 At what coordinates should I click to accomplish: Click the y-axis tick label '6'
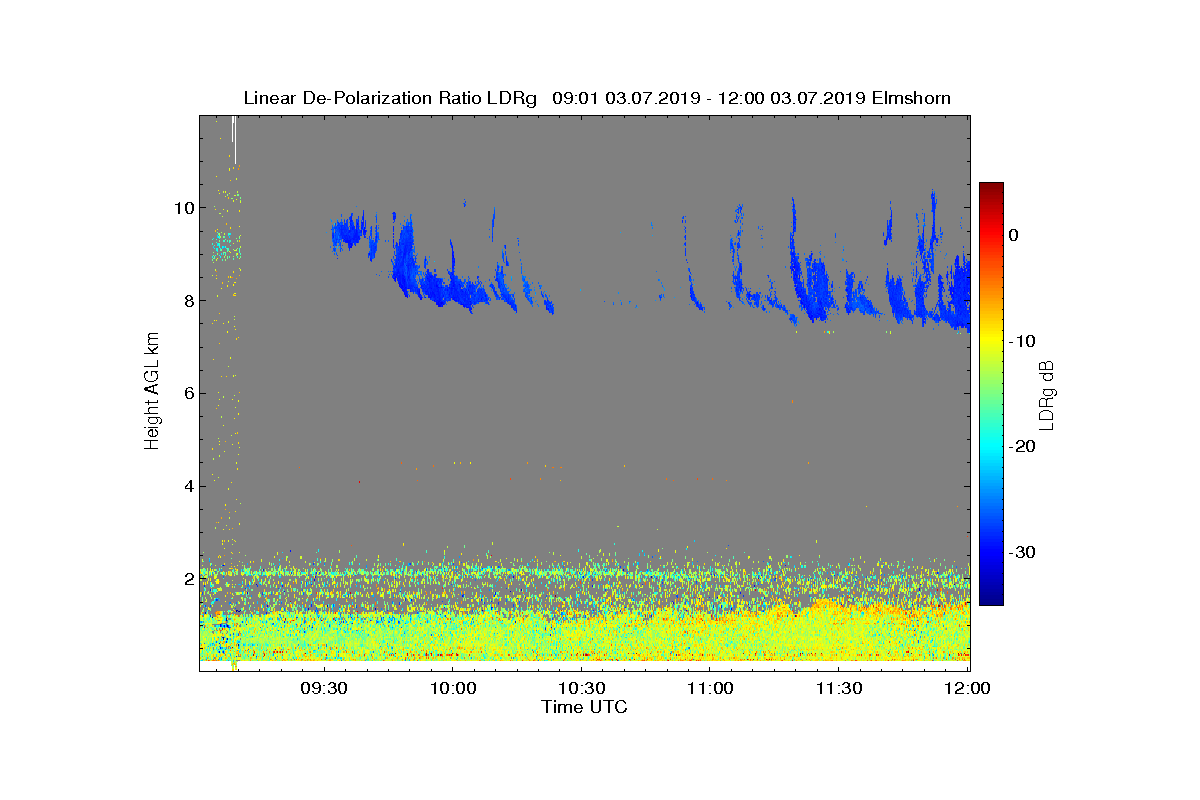pyautogui.click(x=188, y=394)
